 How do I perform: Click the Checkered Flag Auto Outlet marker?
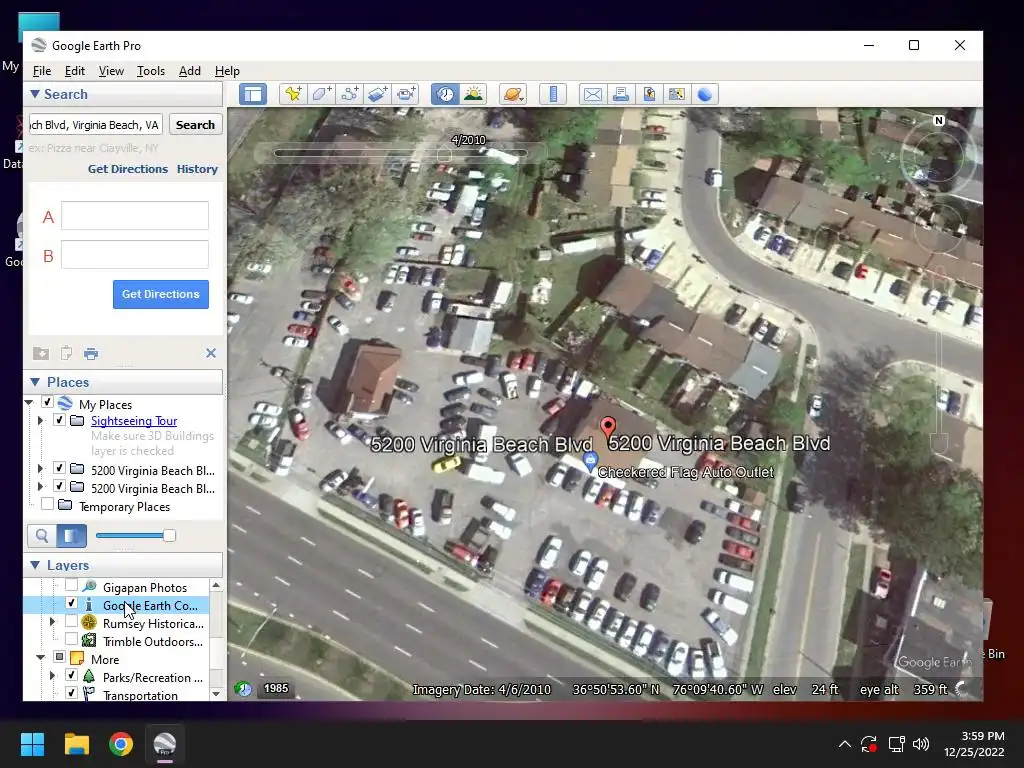[590, 461]
